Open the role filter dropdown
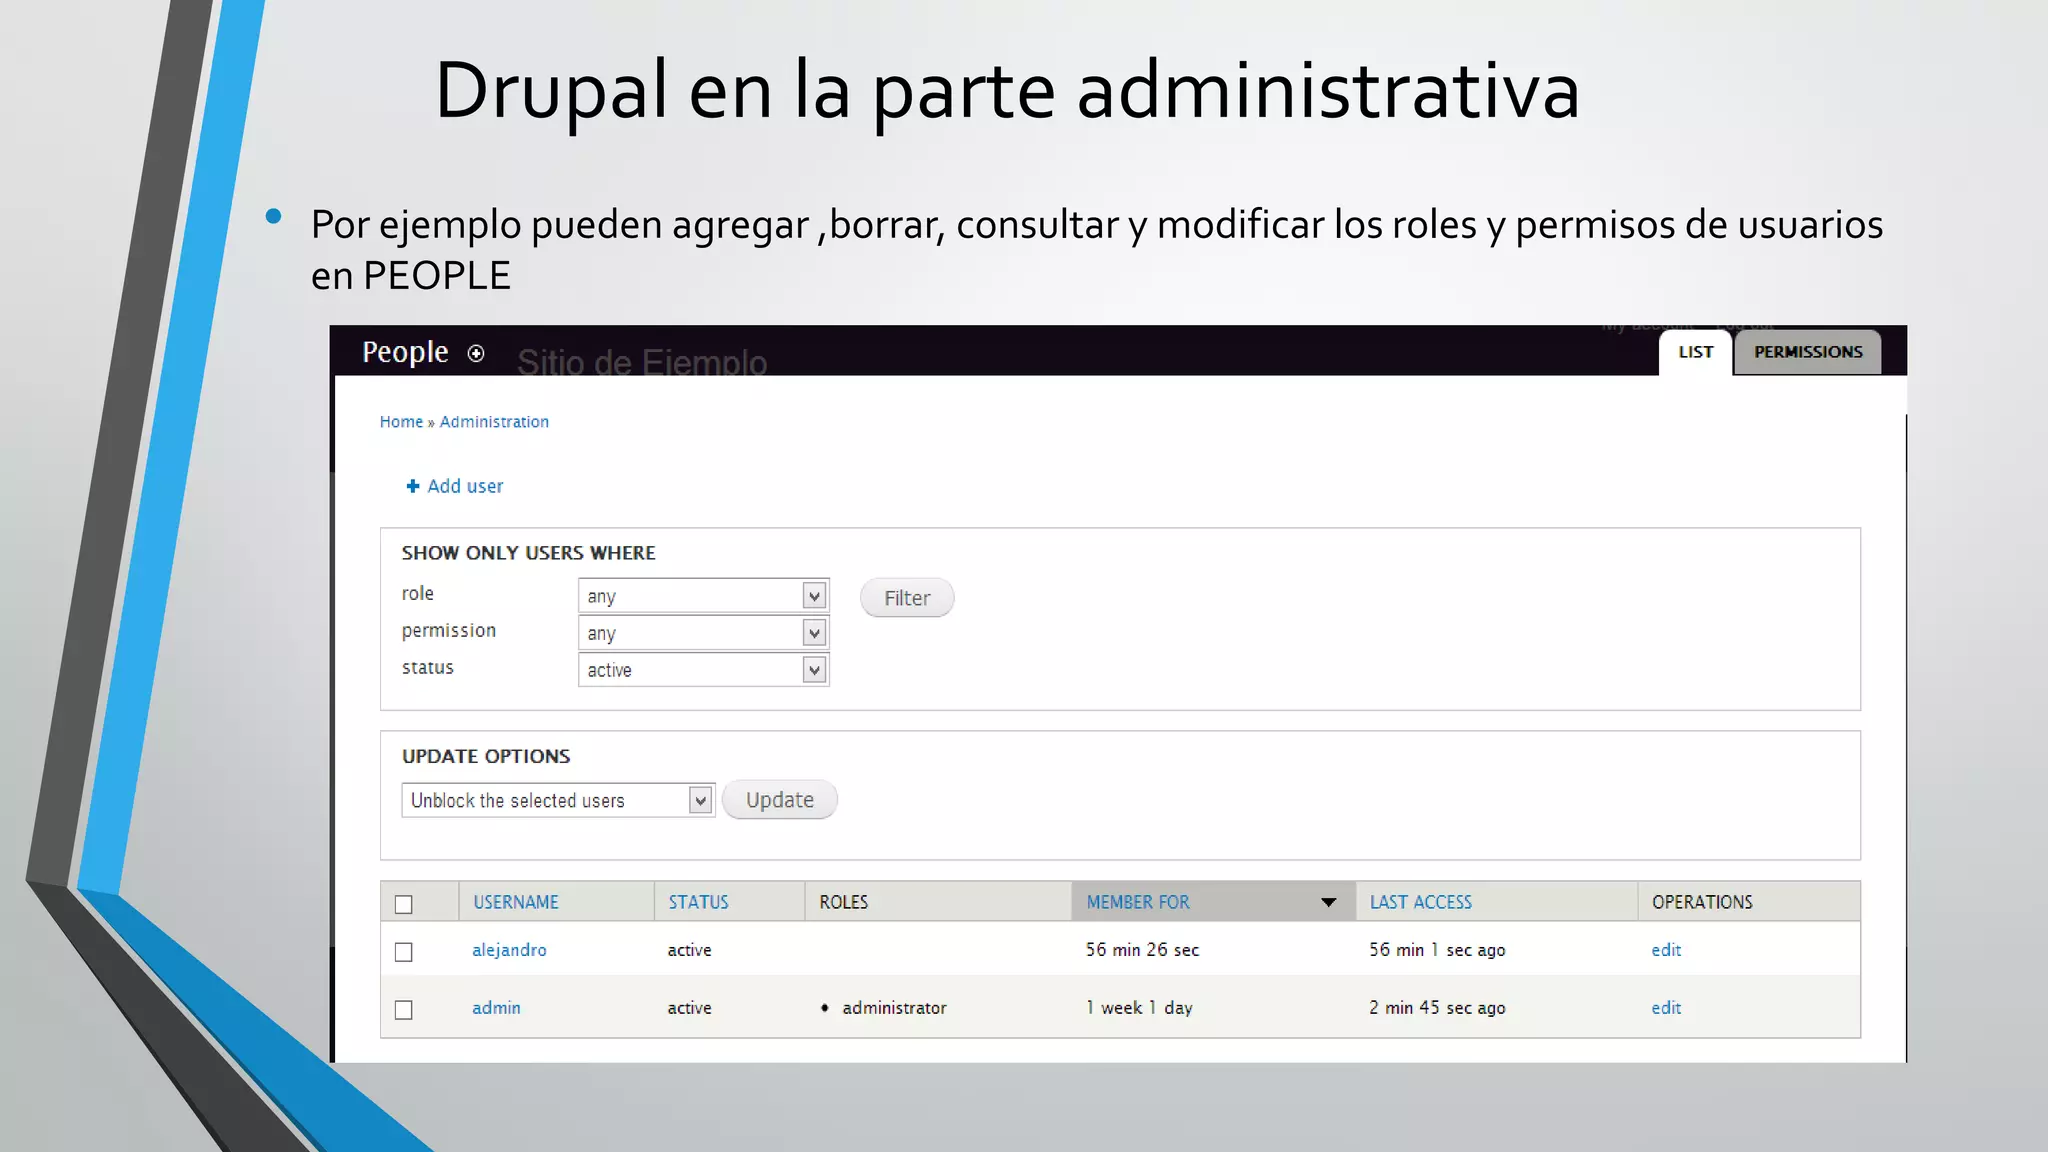This screenshot has height=1152, width=2048. coord(703,596)
